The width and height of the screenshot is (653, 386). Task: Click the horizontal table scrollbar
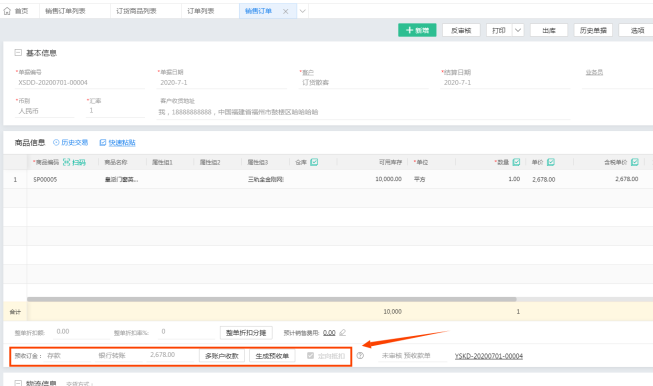272,299
